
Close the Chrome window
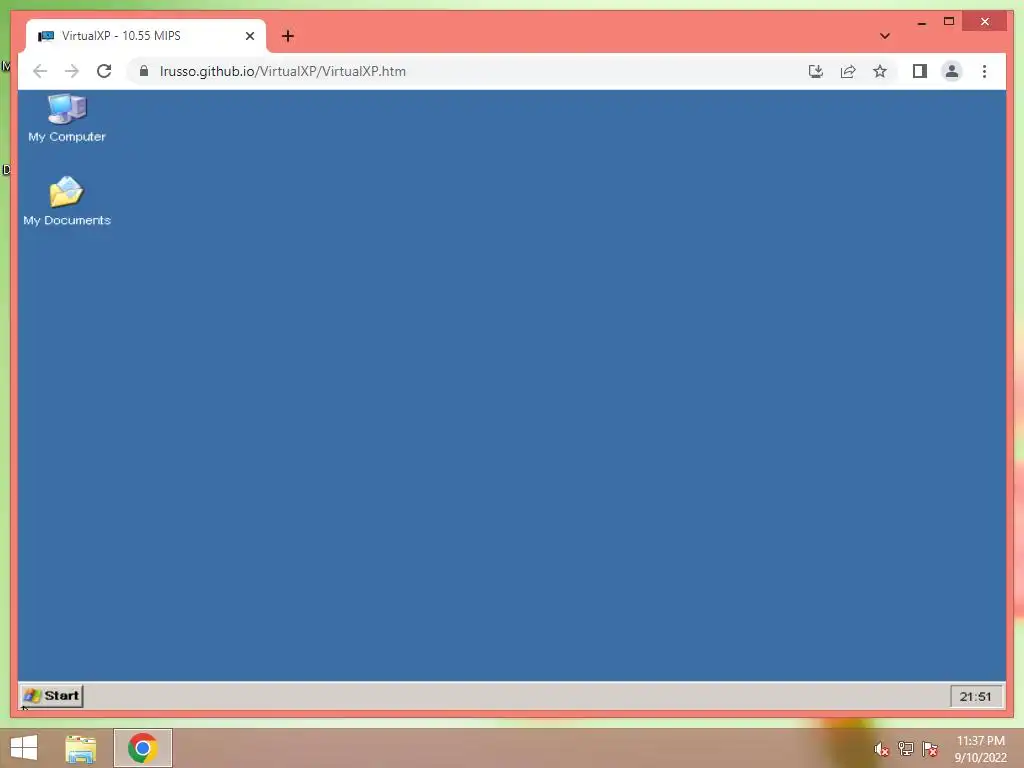pyautogui.click(x=985, y=22)
